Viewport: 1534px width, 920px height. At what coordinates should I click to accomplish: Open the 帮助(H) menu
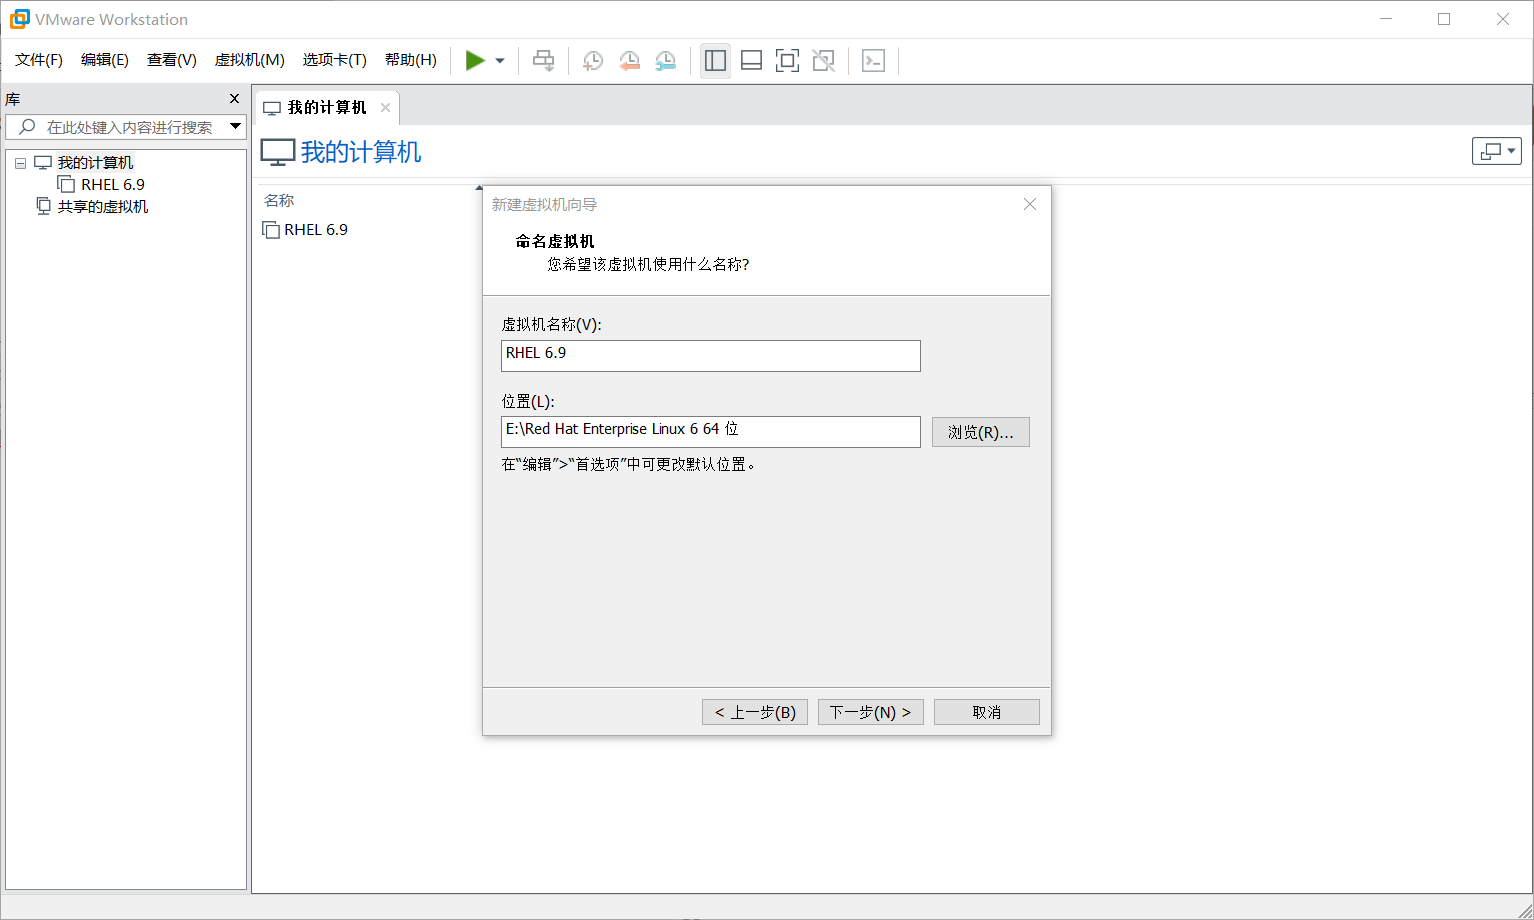(411, 60)
